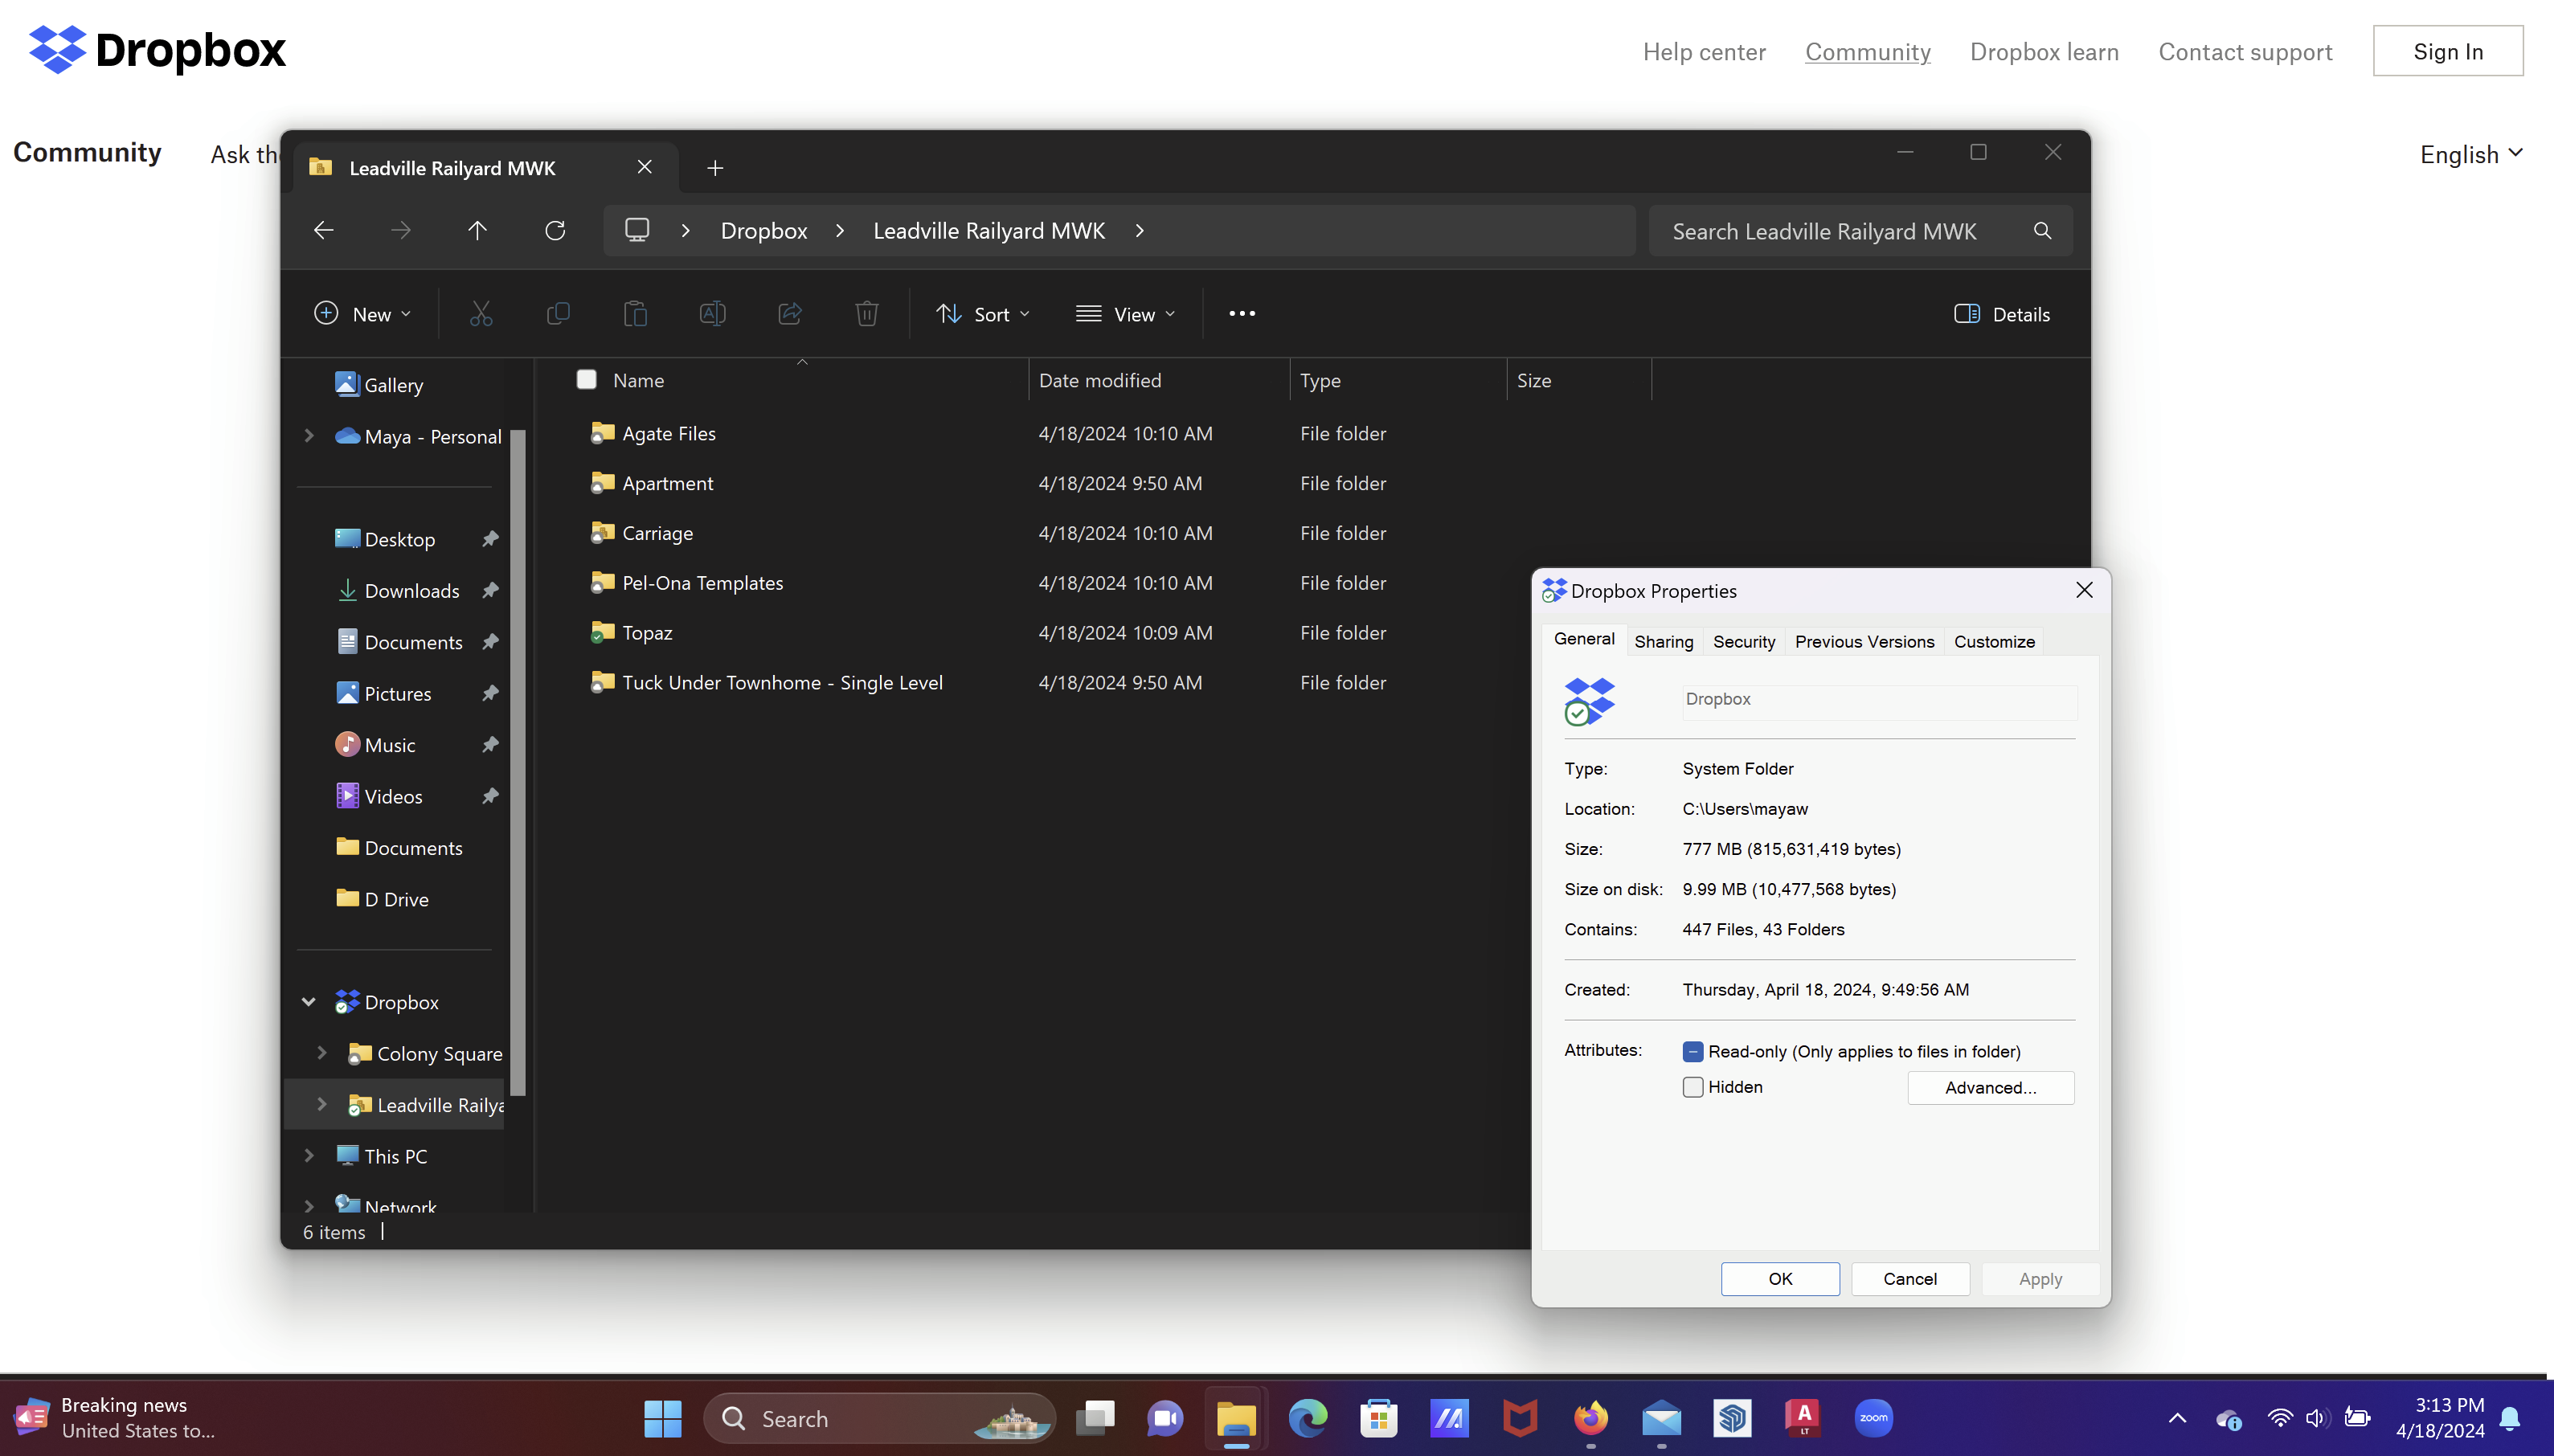Check the Hidden attribute checkbox
Image resolution: width=2554 pixels, height=1456 pixels.
click(x=1693, y=1087)
